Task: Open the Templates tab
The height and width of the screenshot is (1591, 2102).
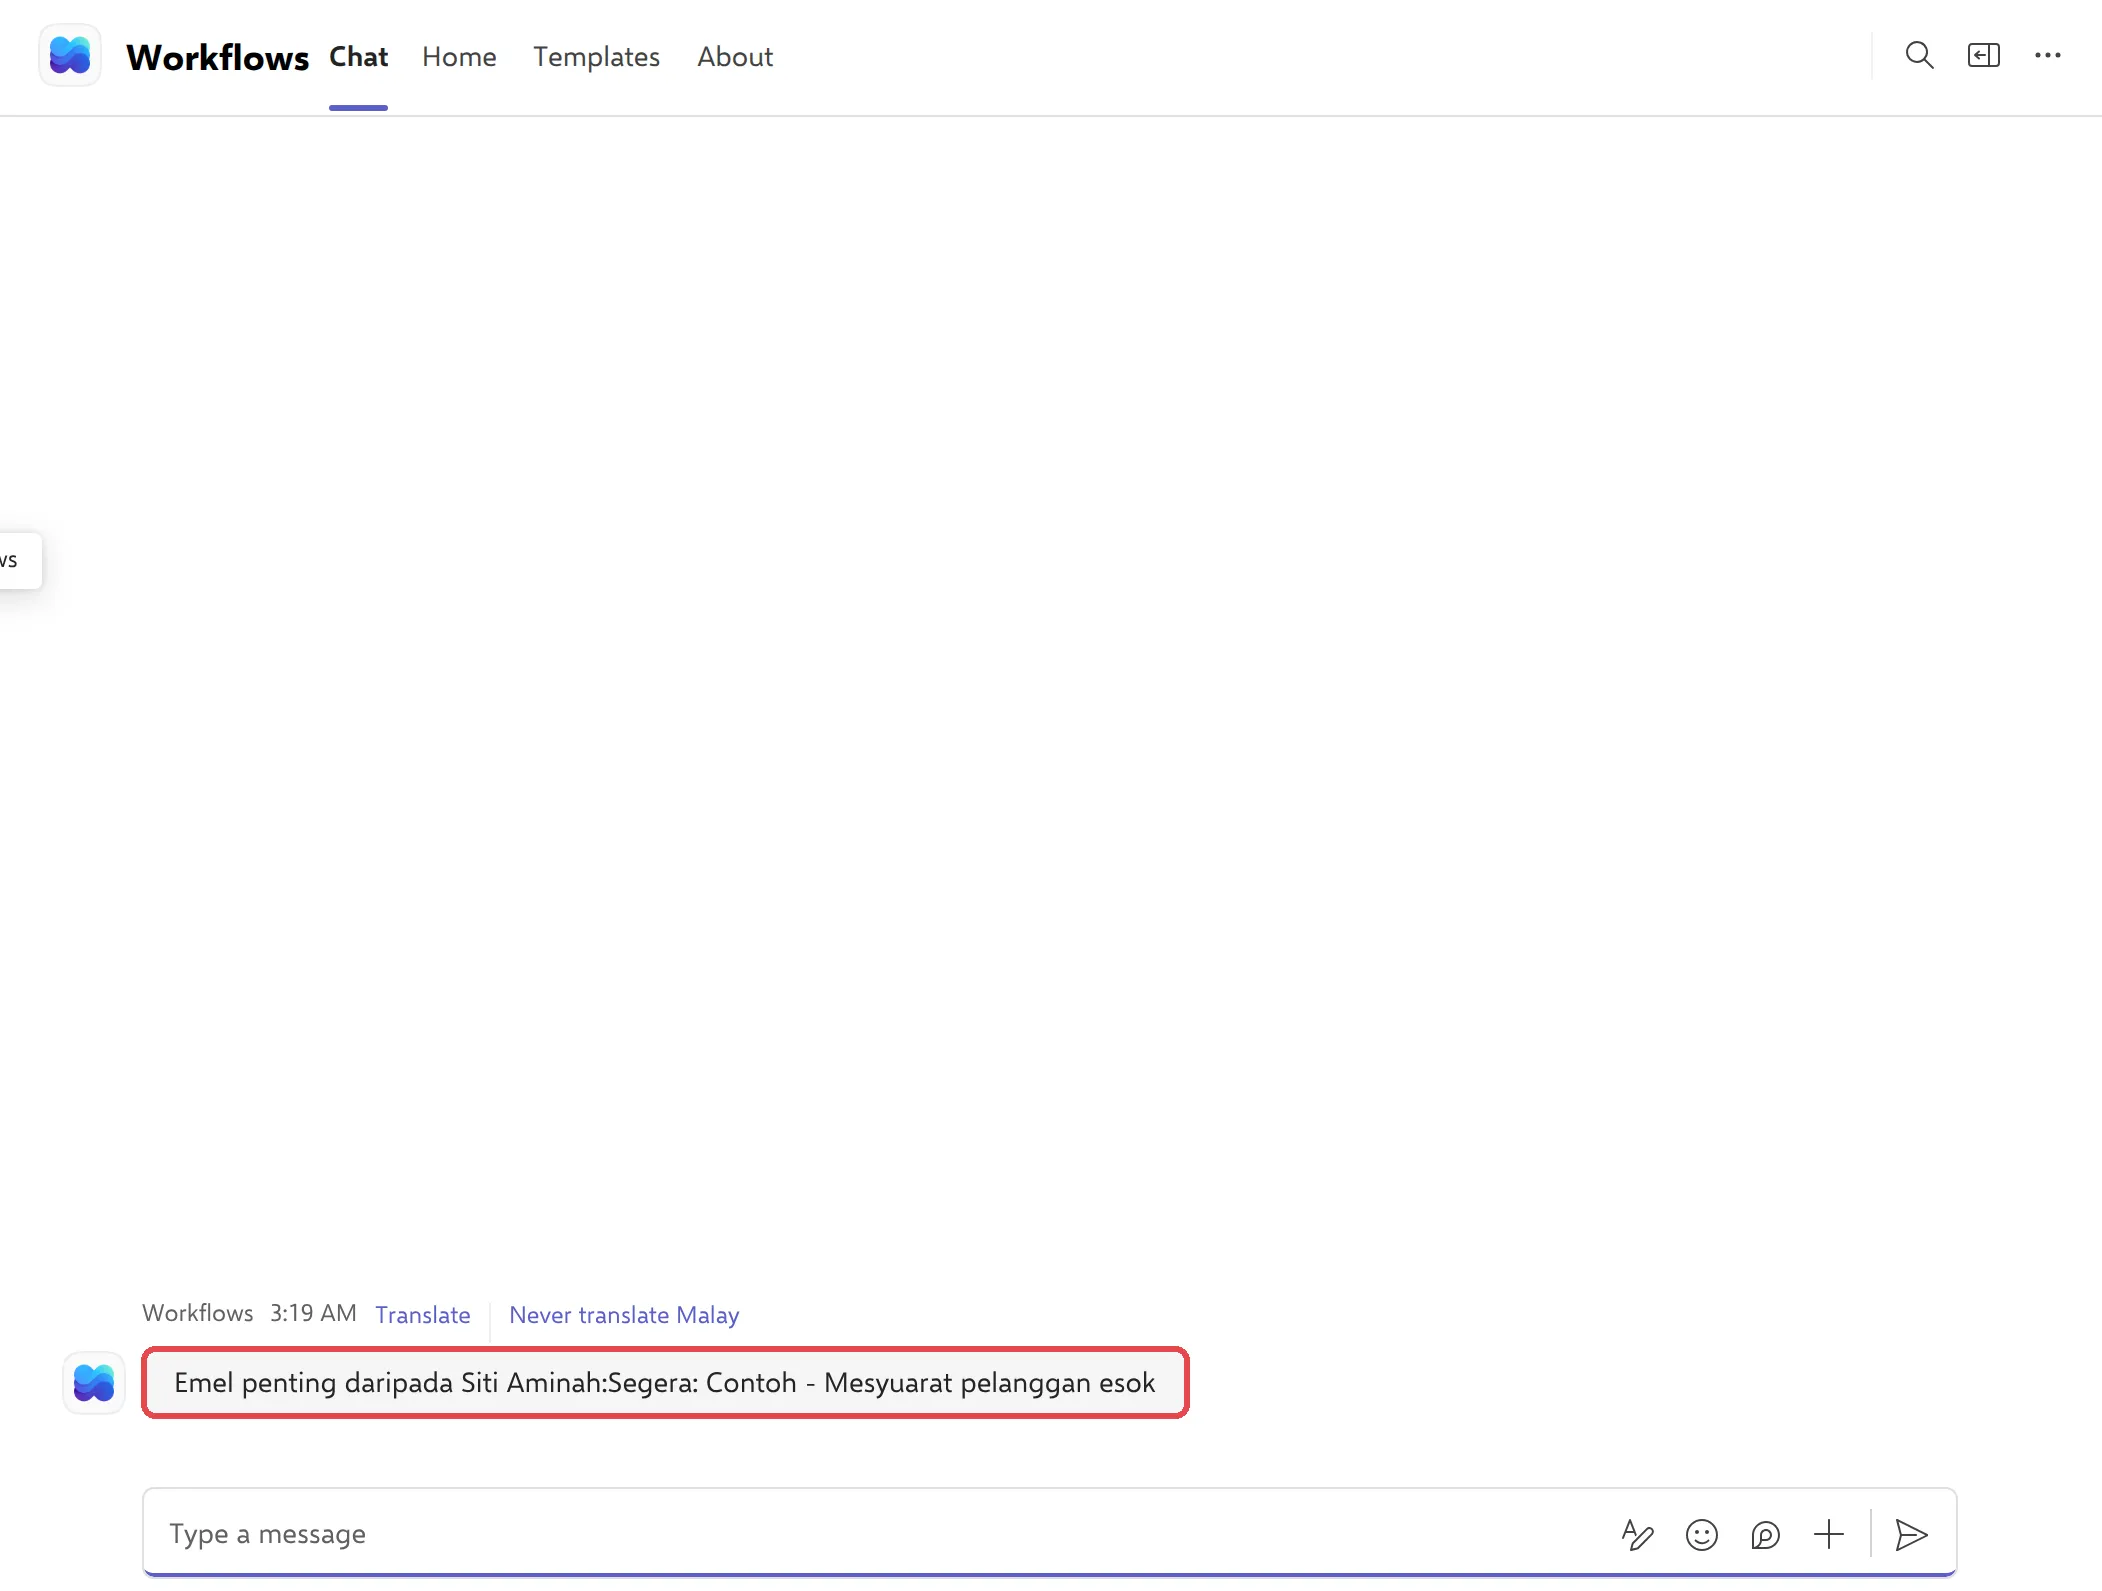Action: click(596, 57)
